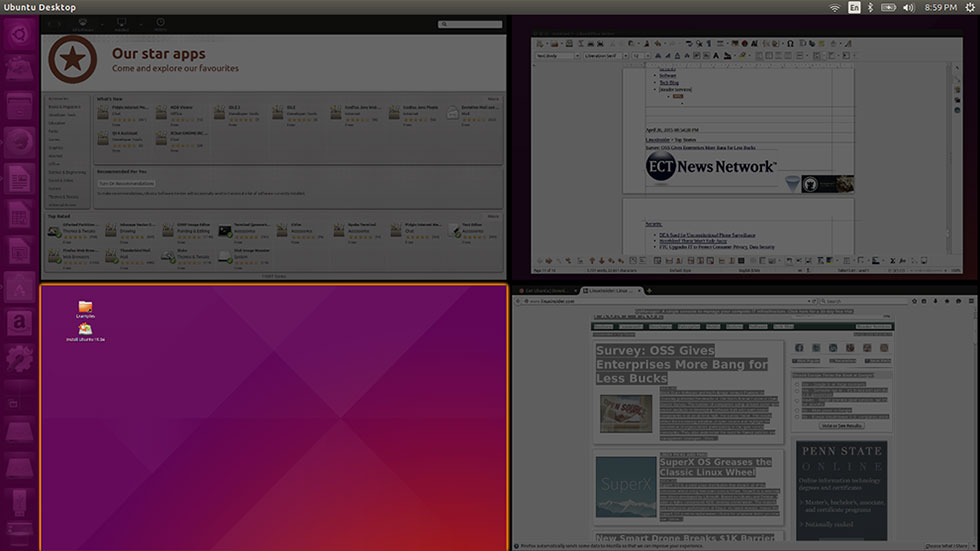Screen dimensions: 980x551
Task: Click the Firefox search box
Action: pyautogui.click(x=862, y=301)
